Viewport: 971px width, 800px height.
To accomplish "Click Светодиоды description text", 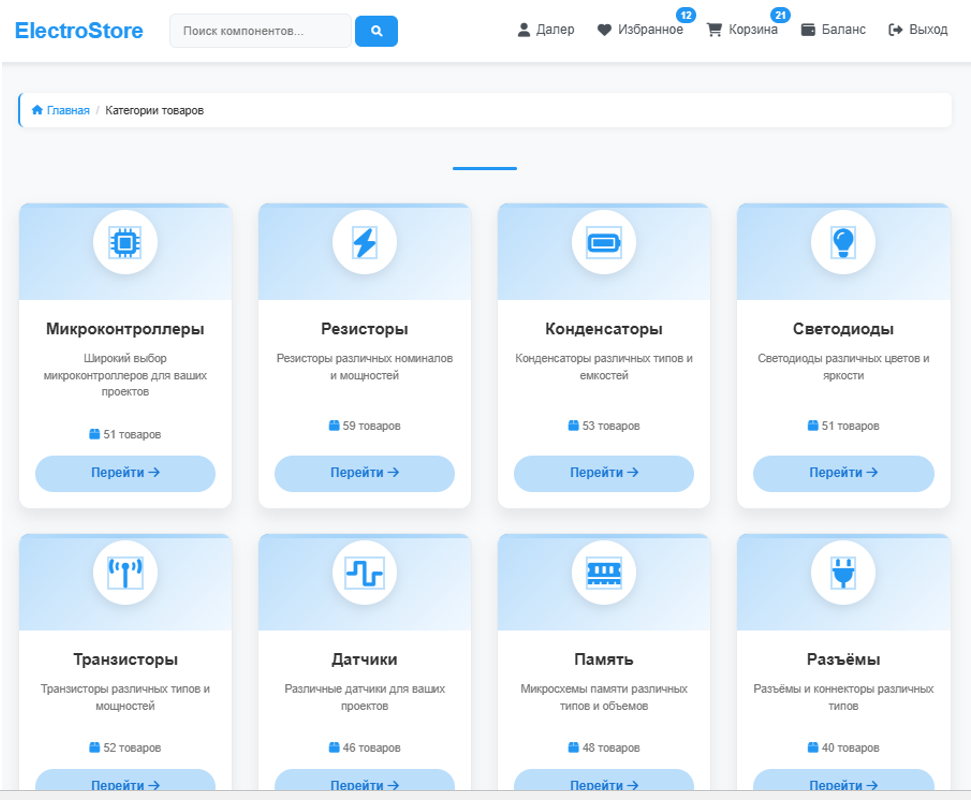I will [843, 367].
